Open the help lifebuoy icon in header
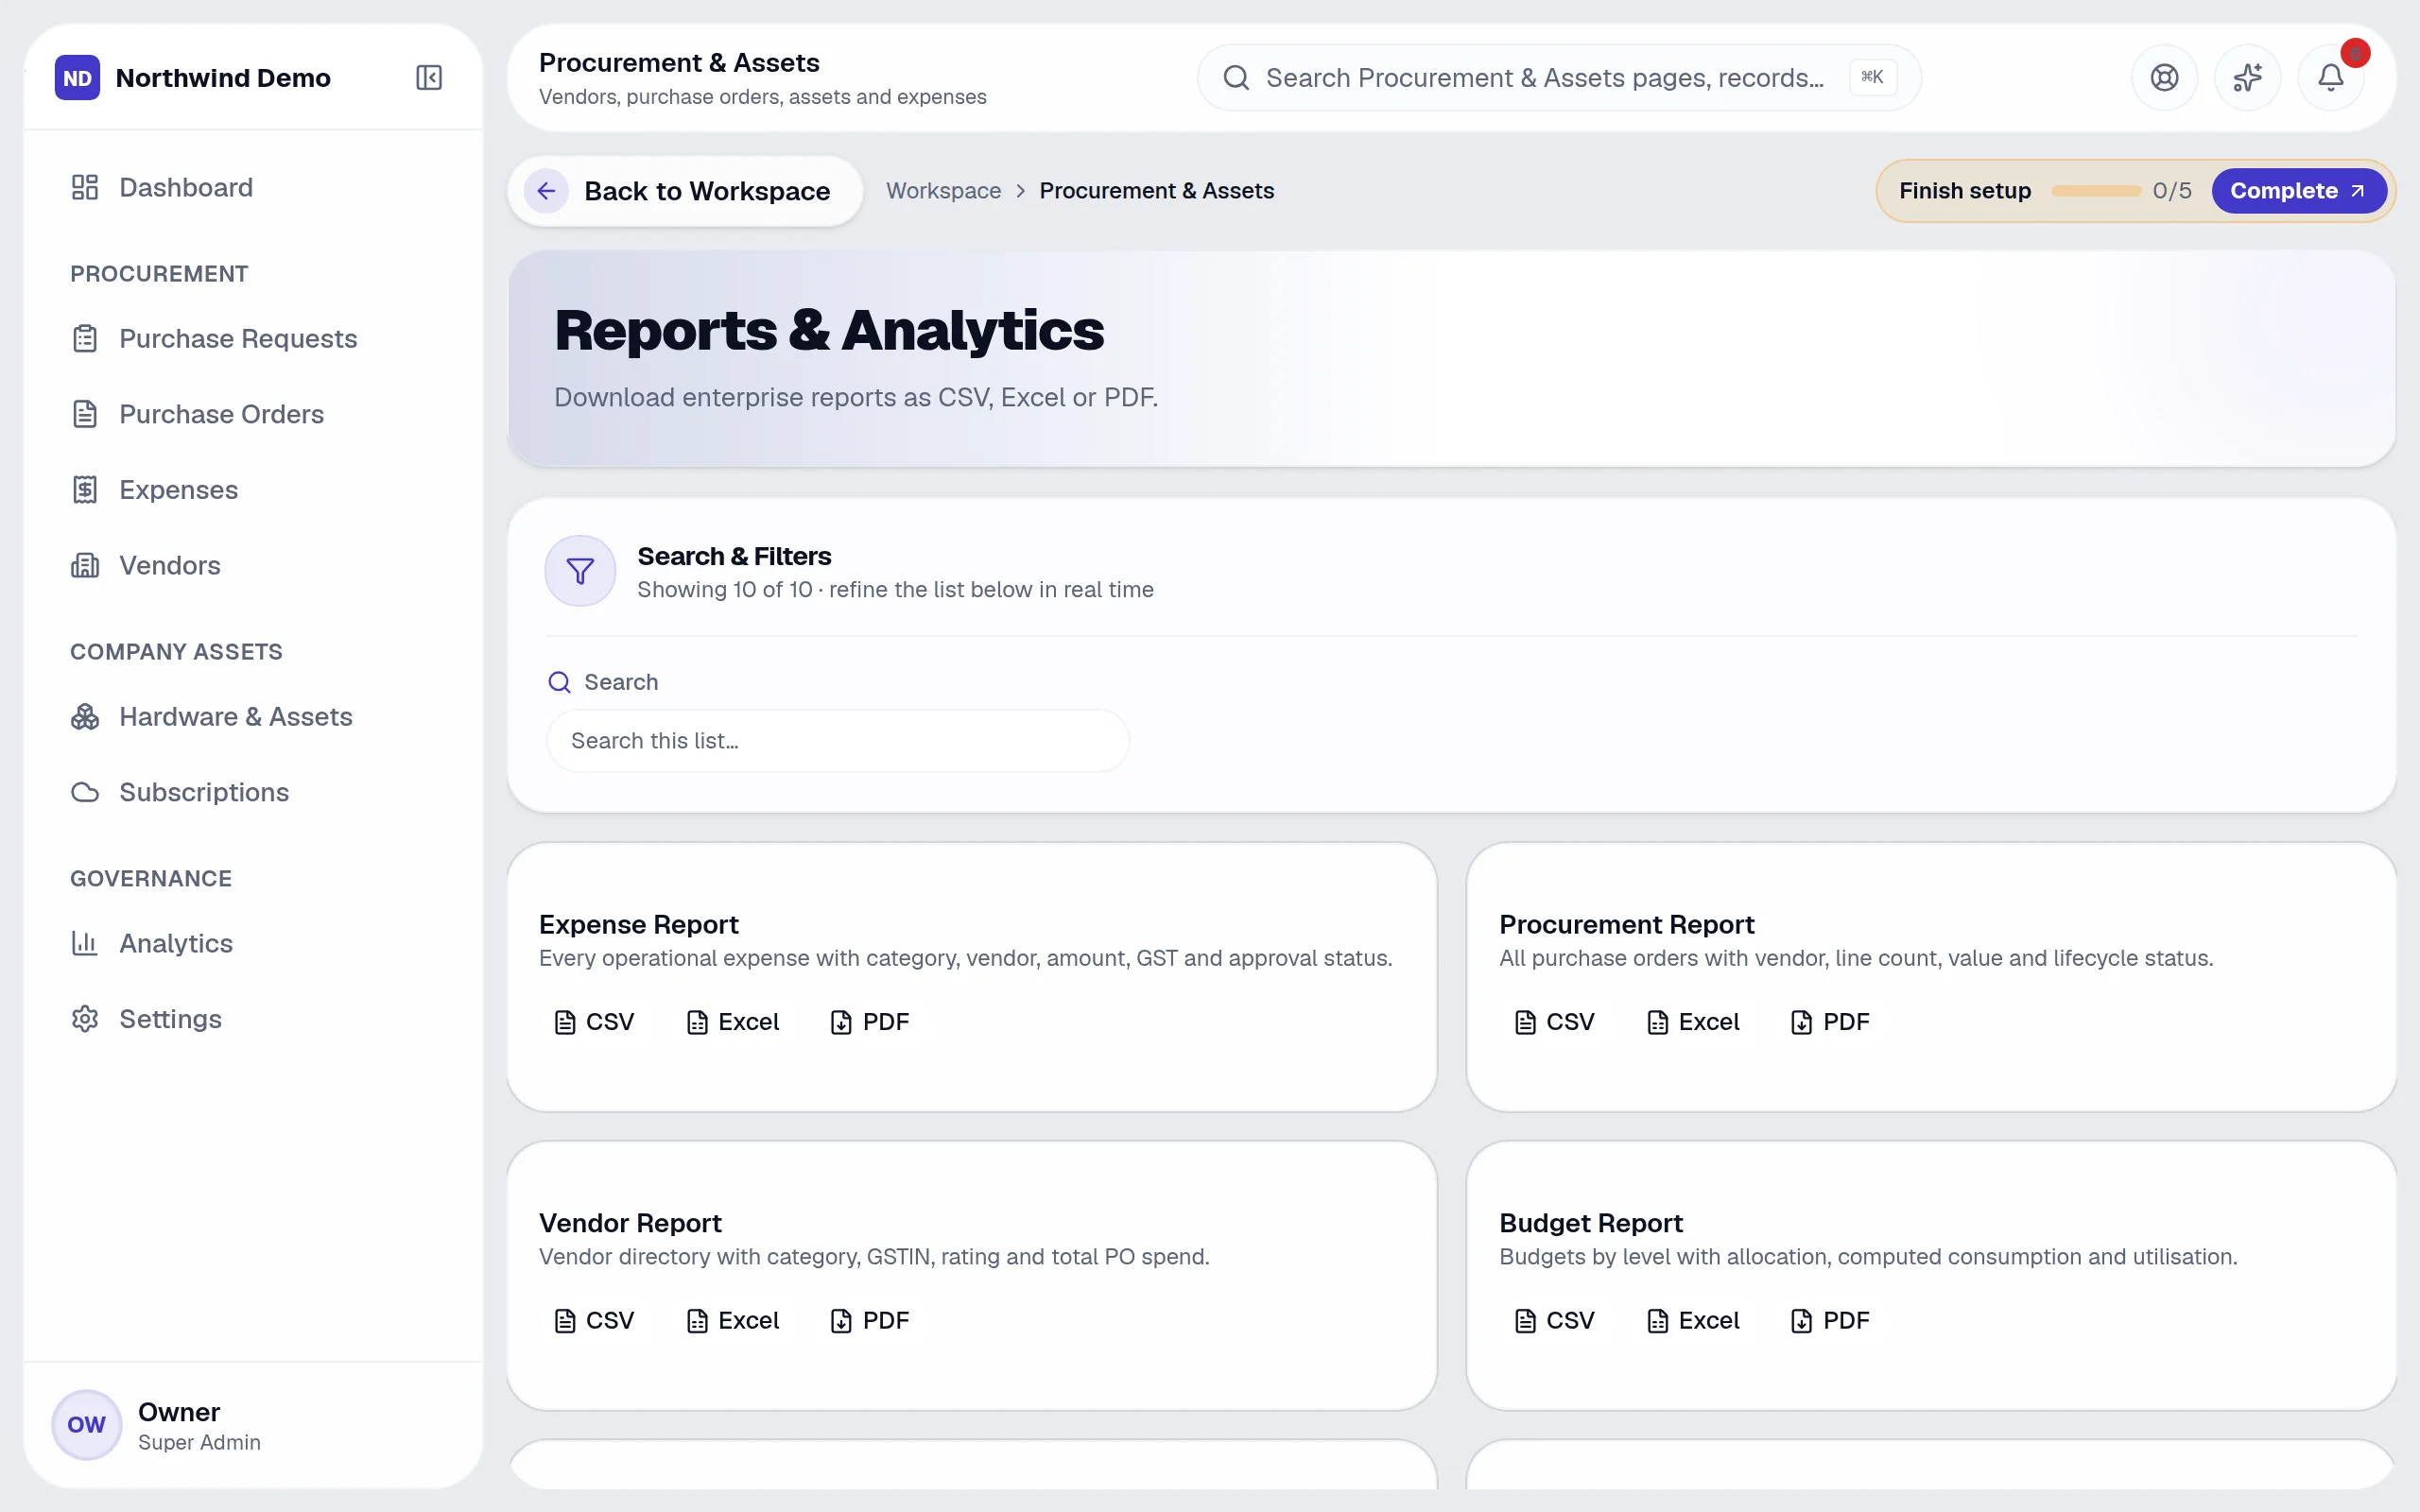 click(x=2164, y=78)
